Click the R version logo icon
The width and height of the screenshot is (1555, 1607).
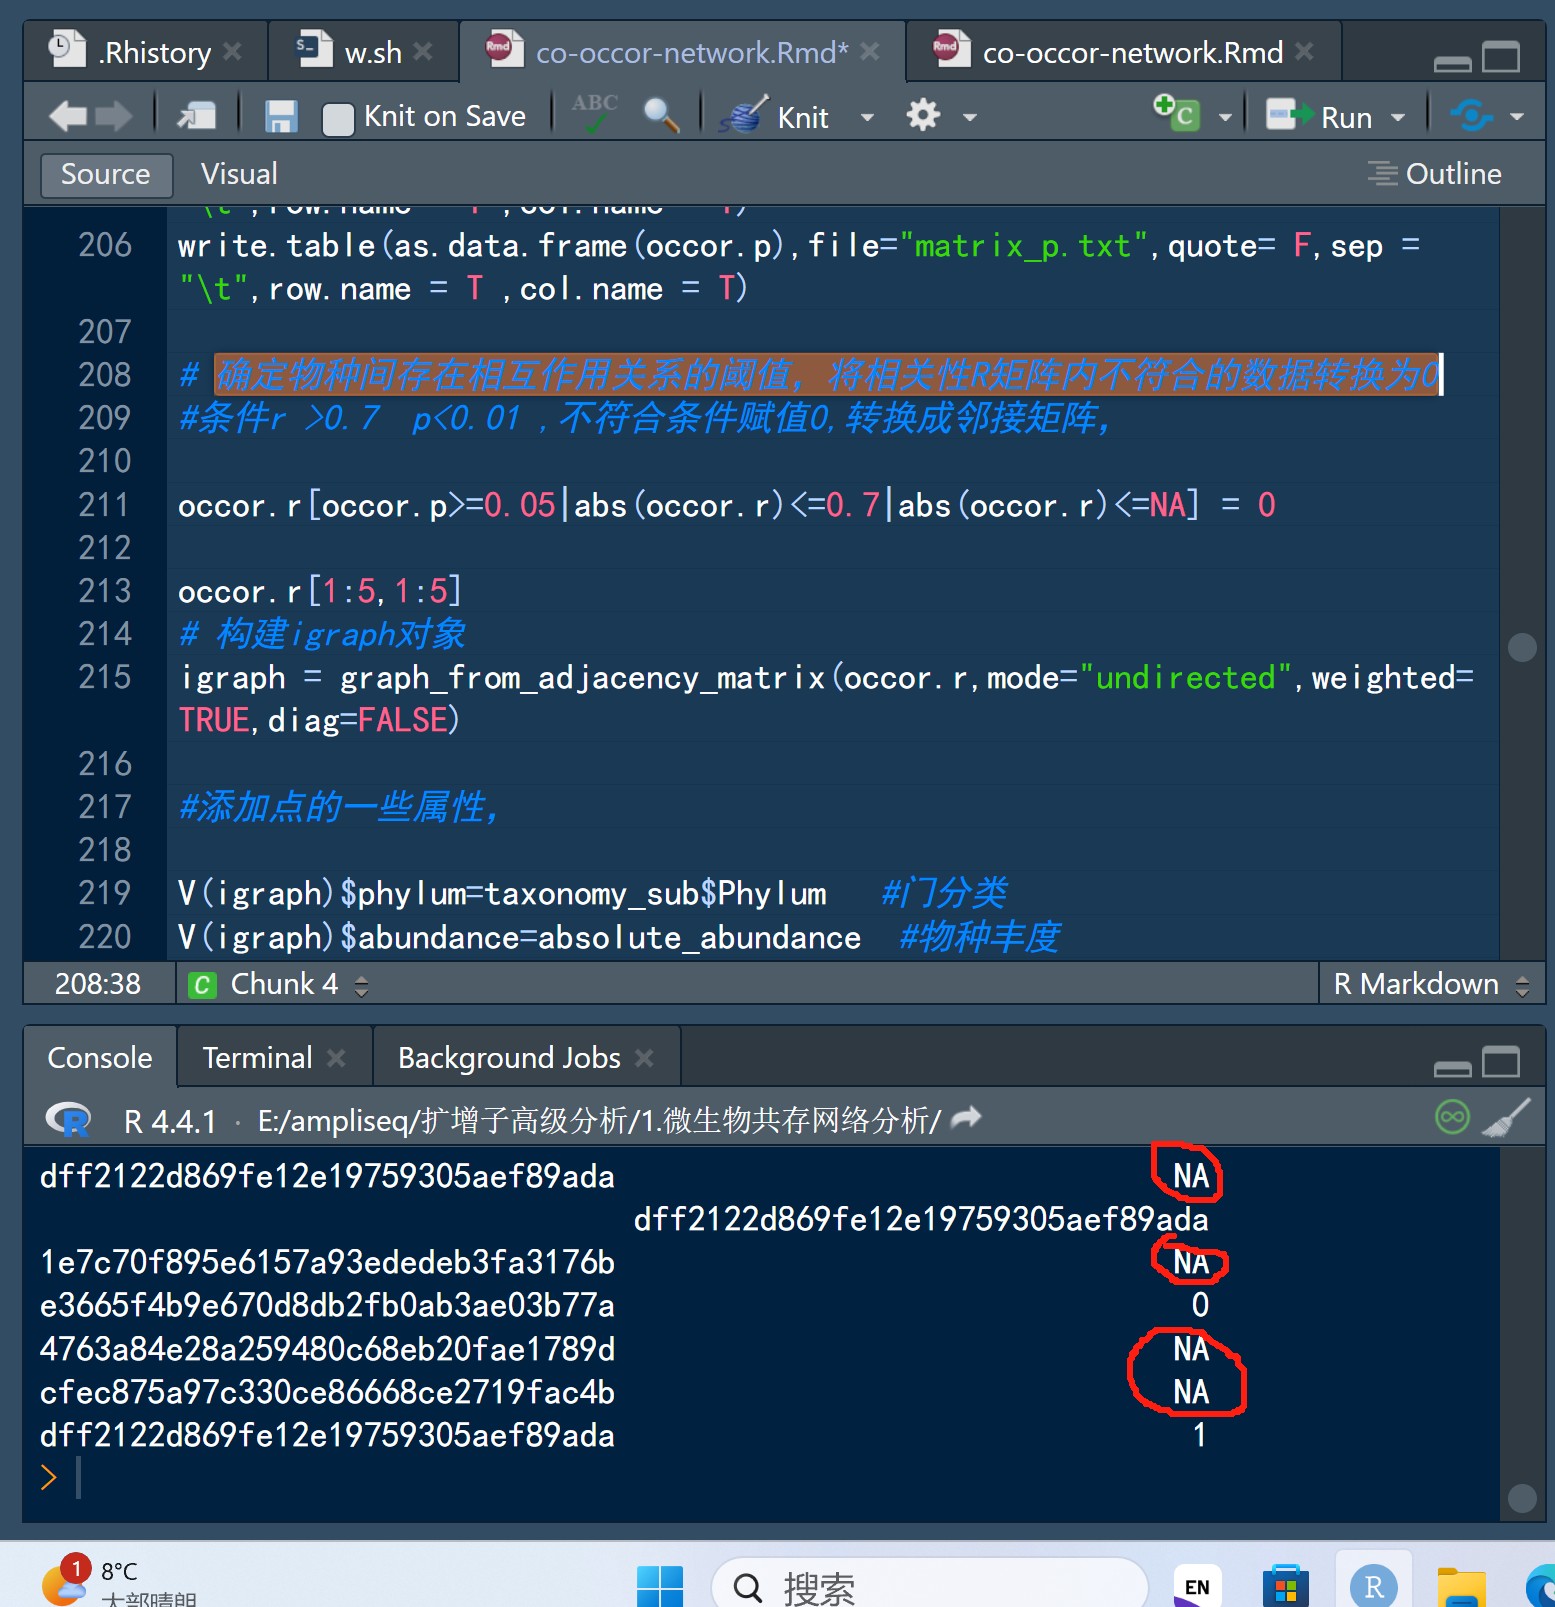pyautogui.click(x=69, y=1120)
